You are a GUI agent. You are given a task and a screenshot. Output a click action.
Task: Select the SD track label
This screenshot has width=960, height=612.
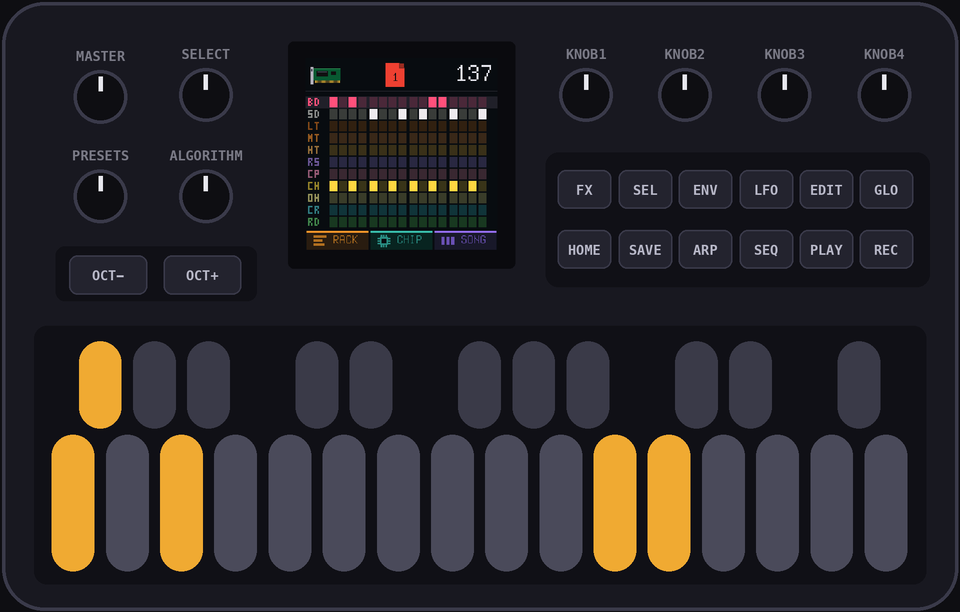(x=313, y=114)
